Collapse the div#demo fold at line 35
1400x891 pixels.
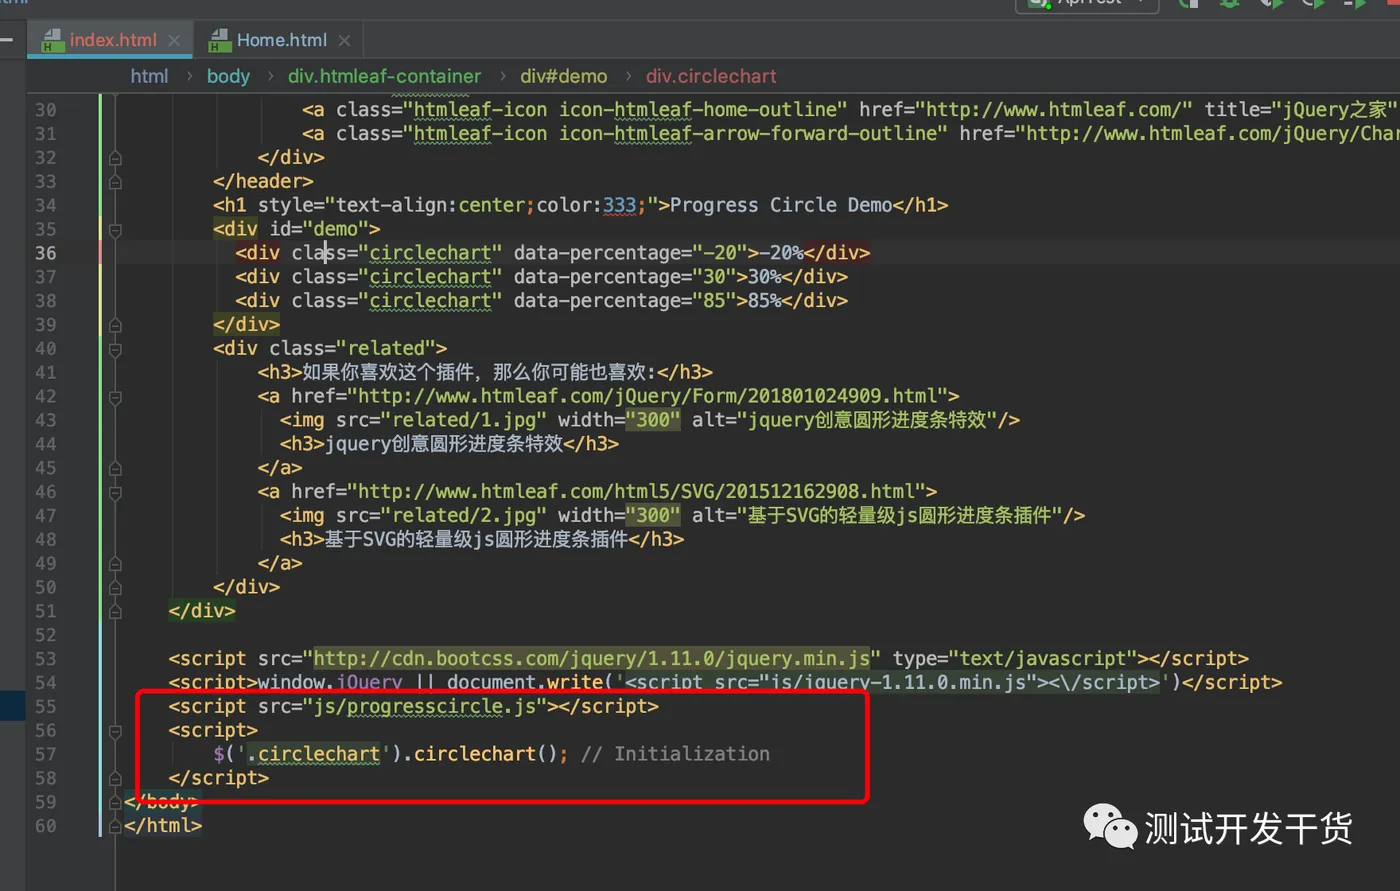point(115,229)
